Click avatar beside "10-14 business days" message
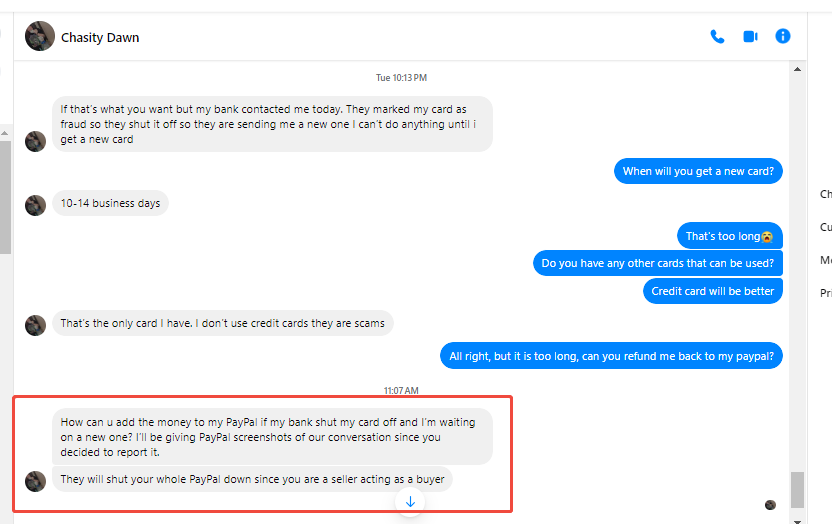Image resolution: width=832 pixels, height=524 pixels. (36, 205)
